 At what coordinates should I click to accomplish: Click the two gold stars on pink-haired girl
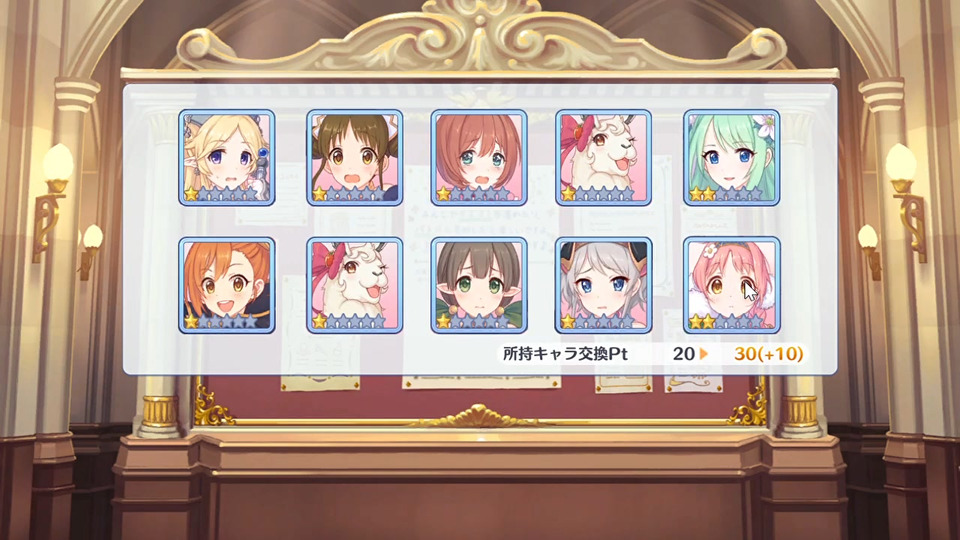tap(702, 321)
